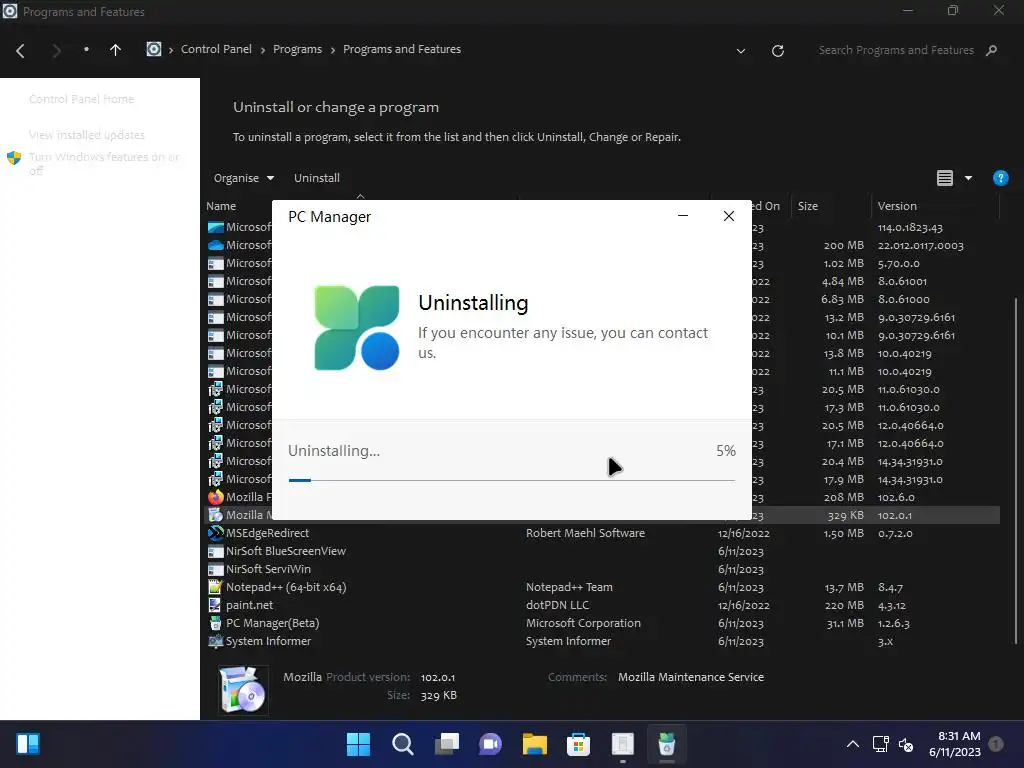The image size is (1024, 768).
Task: Expand the address bar history dropdown
Action: coord(741,51)
